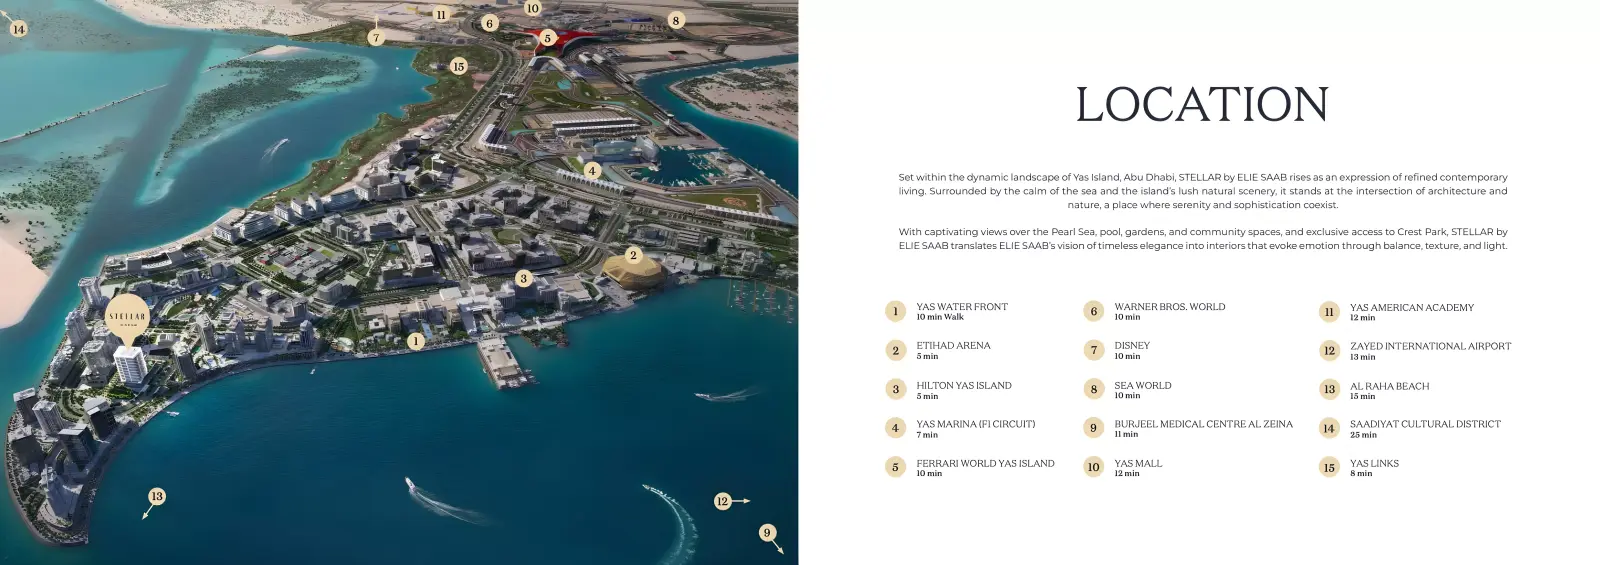The width and height of the screenshot is (1600, 565).
Task: Select legend badge 9 beside Burjeel Medical Centre
Action: [x=1093, y=428]
